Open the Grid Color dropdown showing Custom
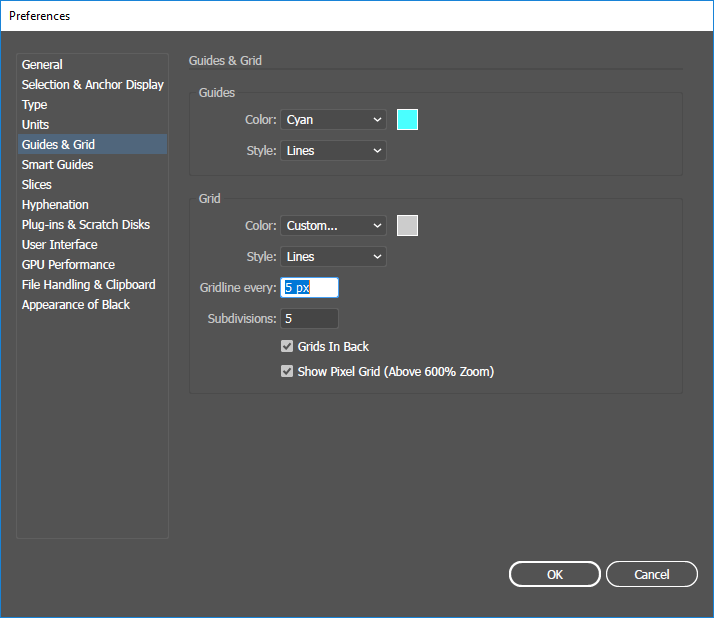Screen dimensions: 714x618 333,226
